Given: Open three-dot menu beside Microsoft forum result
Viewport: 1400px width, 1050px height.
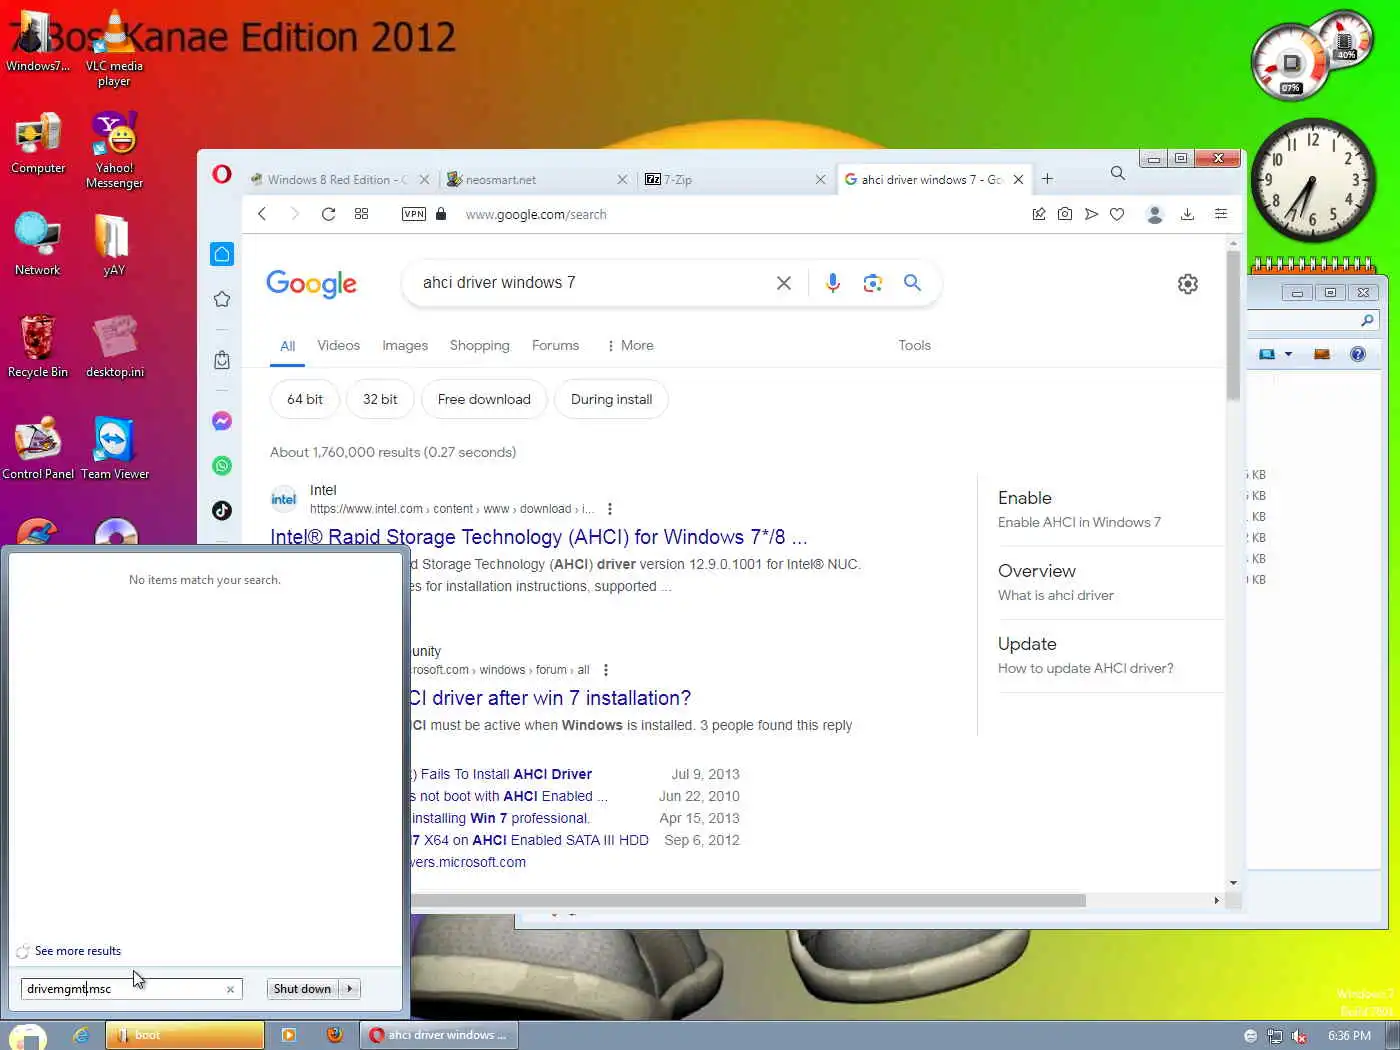Looking at the screenshot, I should 606,670.
